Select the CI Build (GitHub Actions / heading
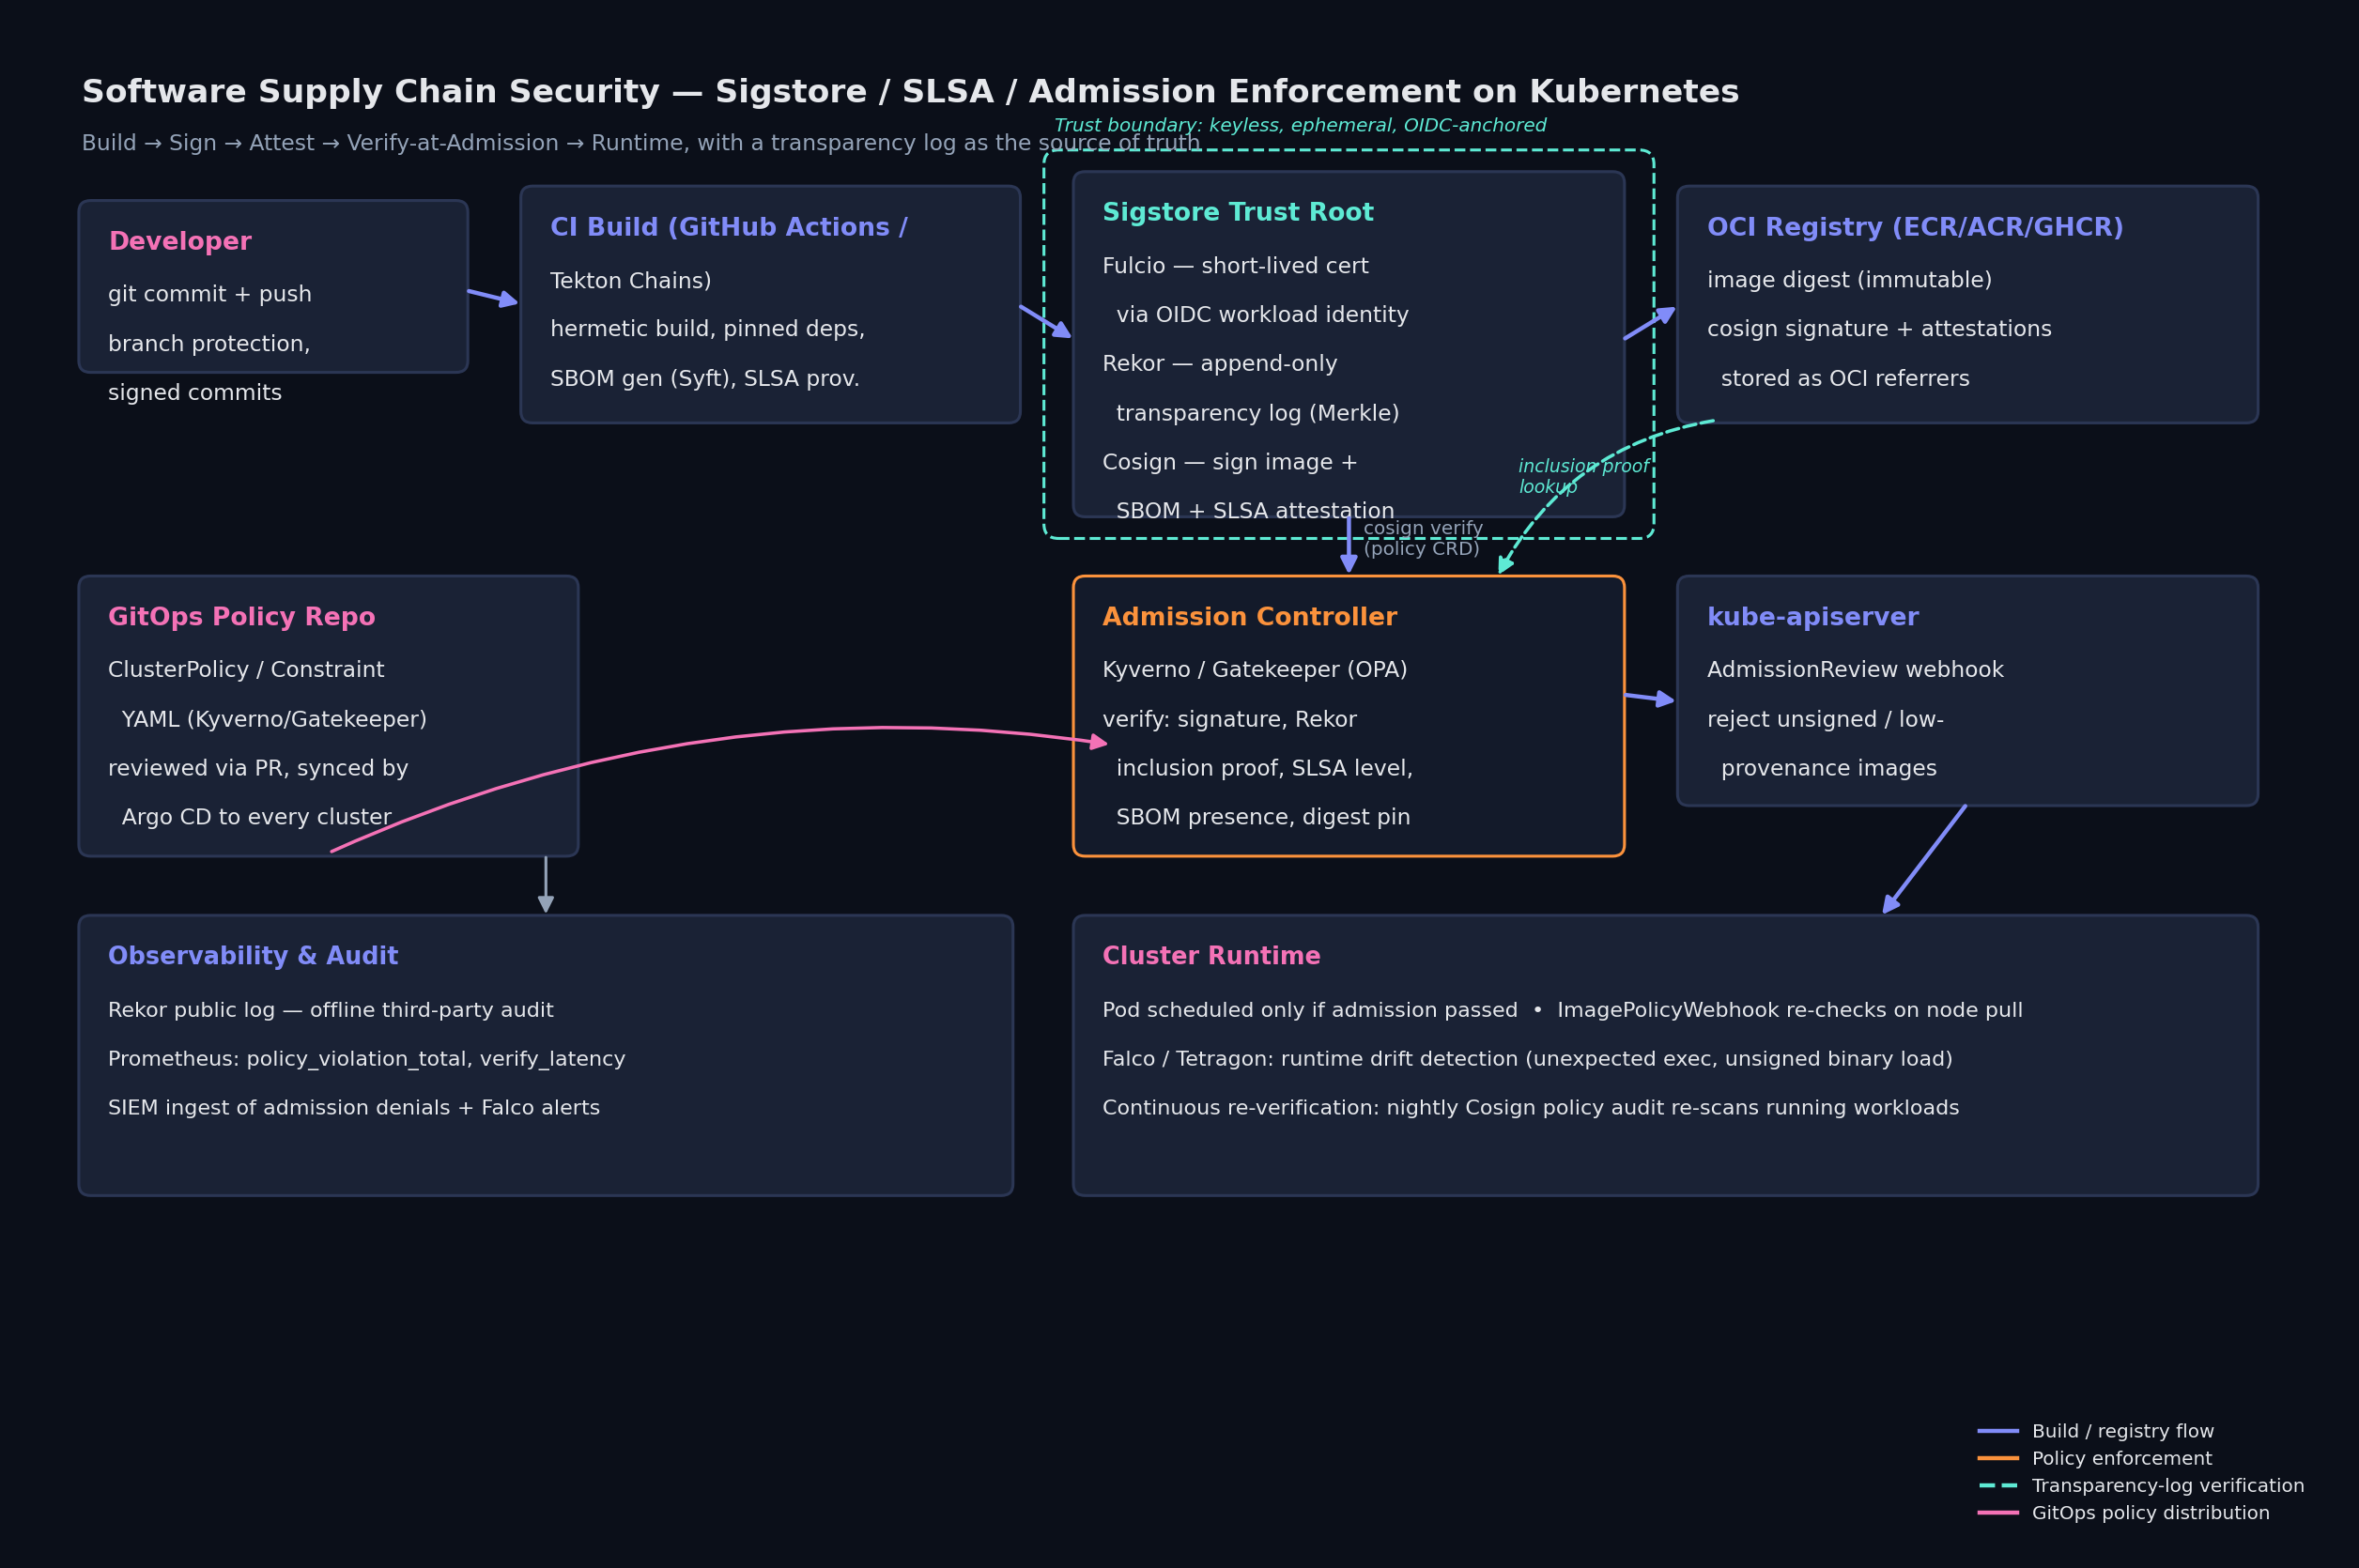 coord(729,228)
